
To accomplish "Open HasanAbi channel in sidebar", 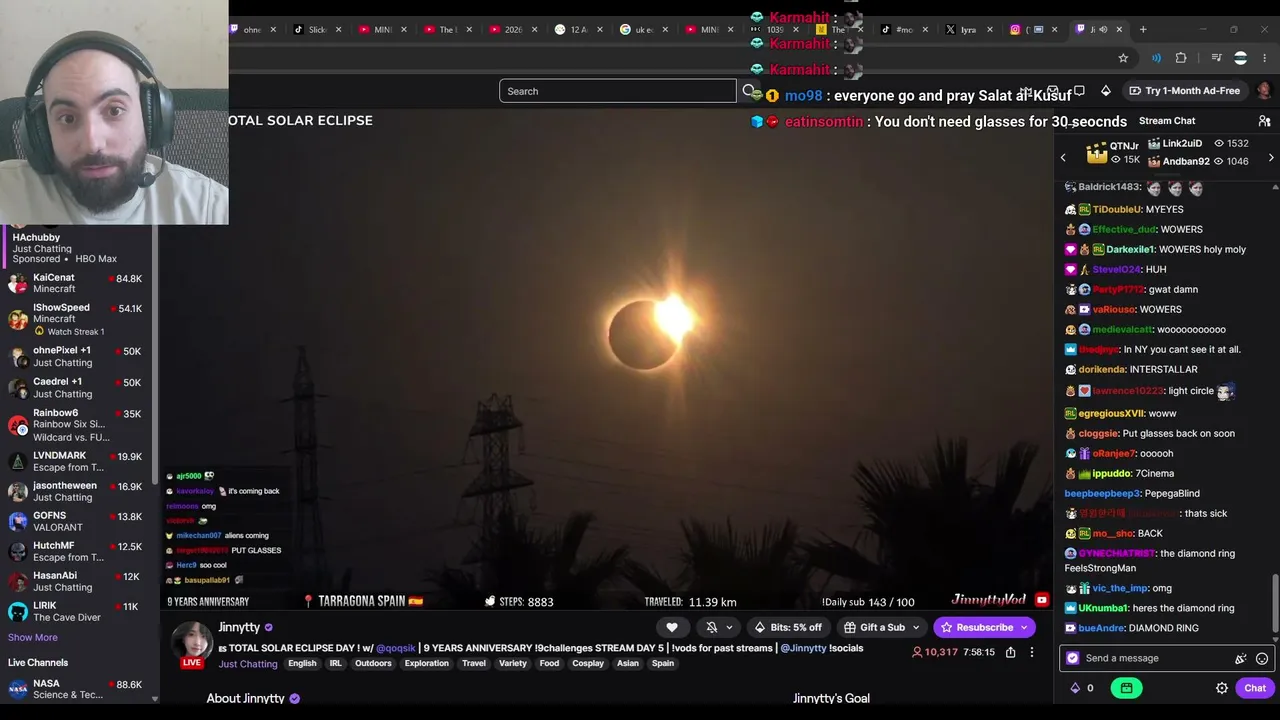I will pyautogui.click(x=78, y=581).
